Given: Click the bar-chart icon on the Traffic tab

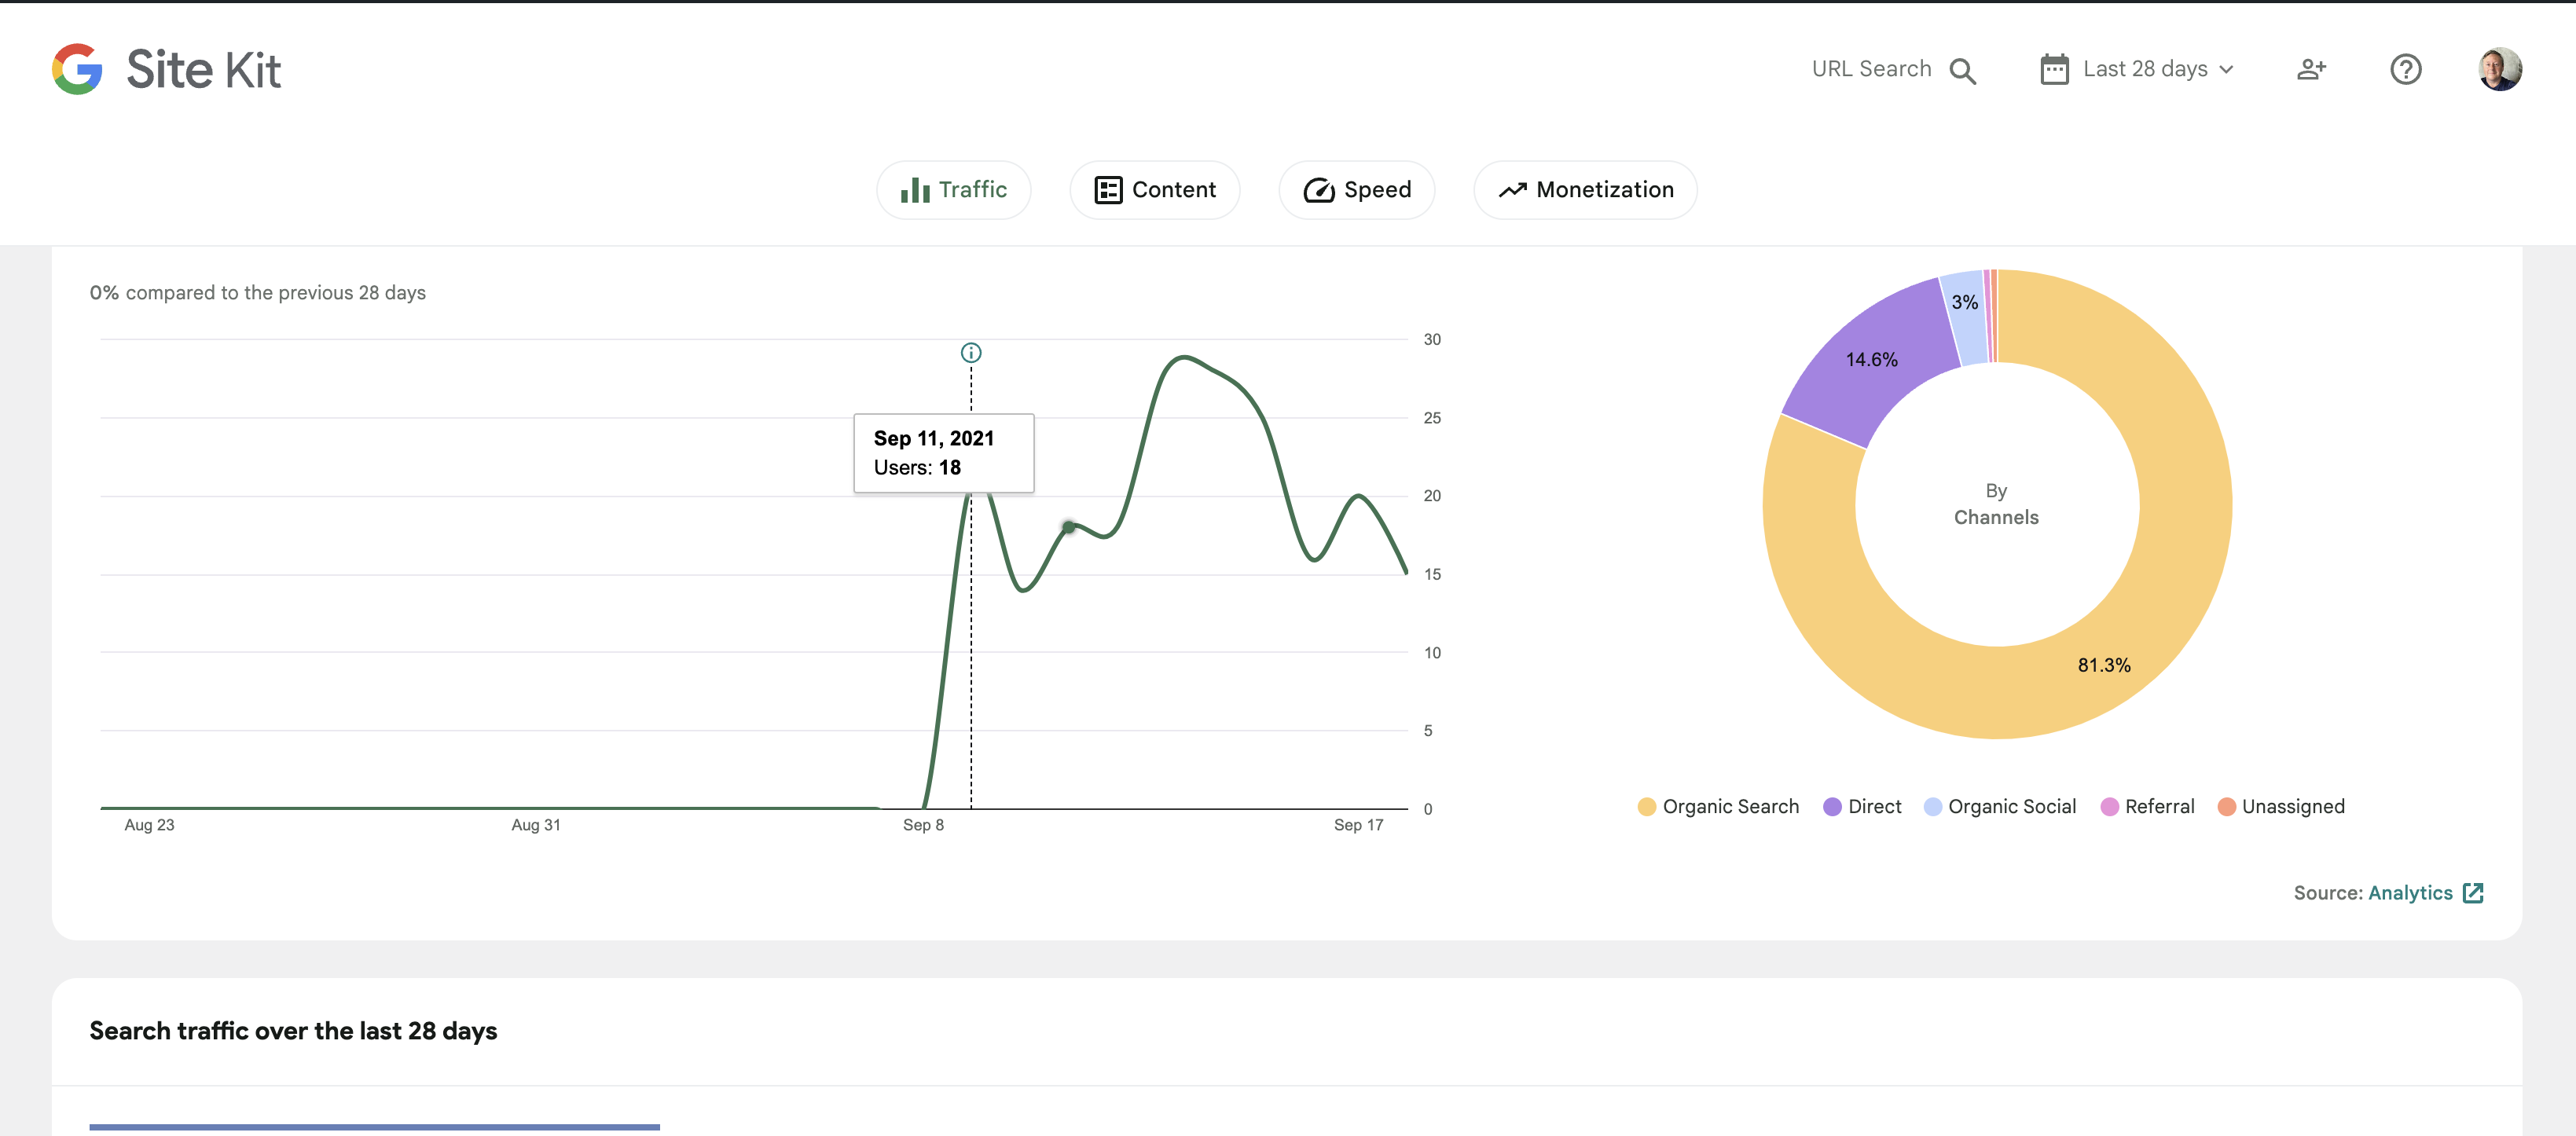Looking at the screenshot, I should point(917,189).
